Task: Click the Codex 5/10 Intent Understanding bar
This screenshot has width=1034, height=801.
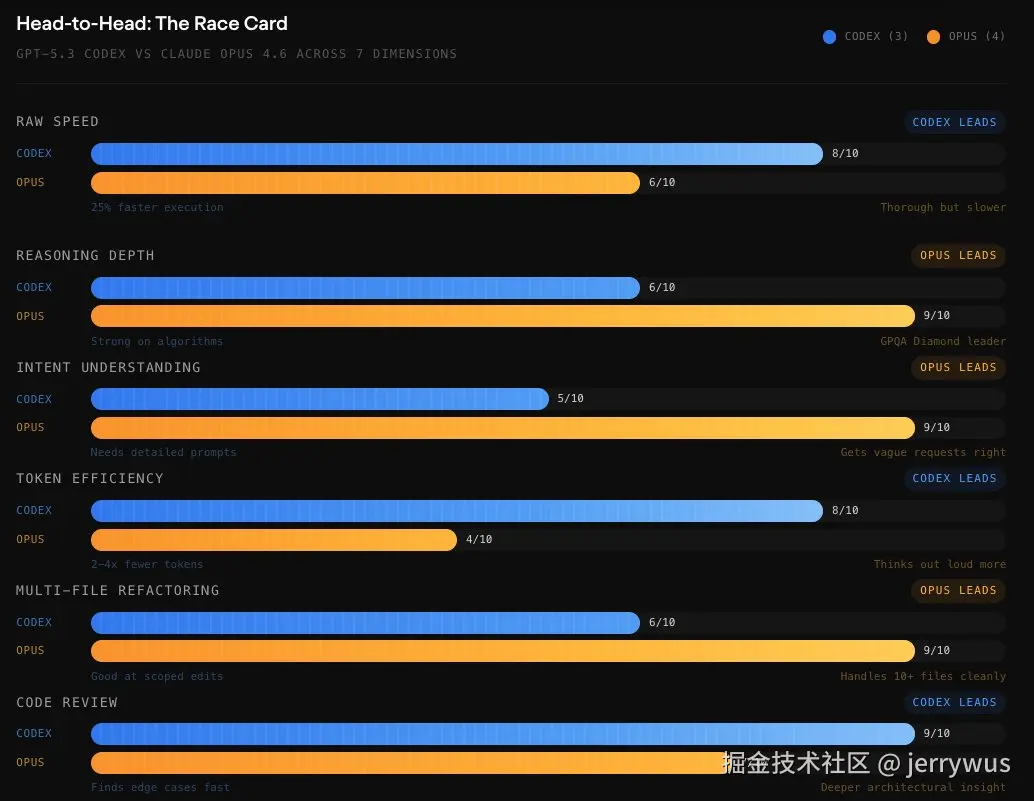Action: coord(320,399)
